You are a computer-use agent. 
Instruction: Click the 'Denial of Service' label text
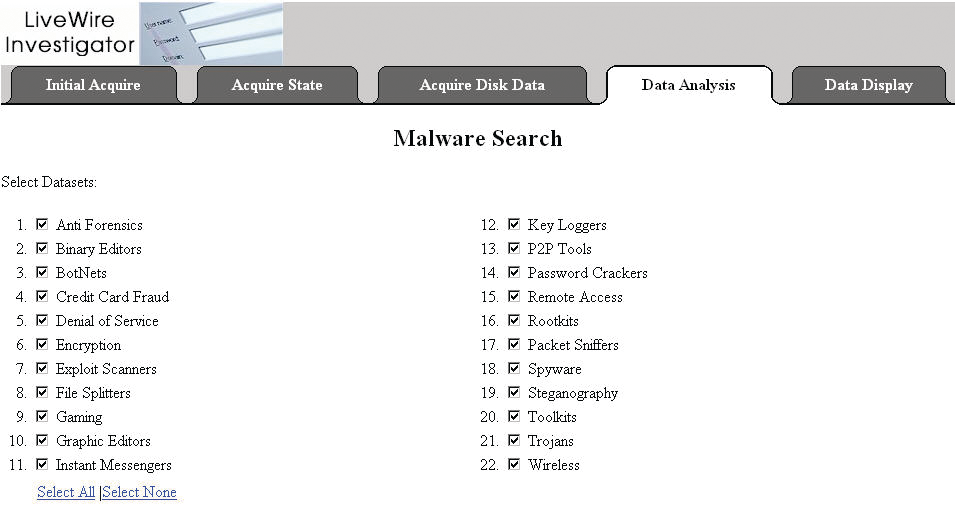pyautogui.click(x=107, y=321)
